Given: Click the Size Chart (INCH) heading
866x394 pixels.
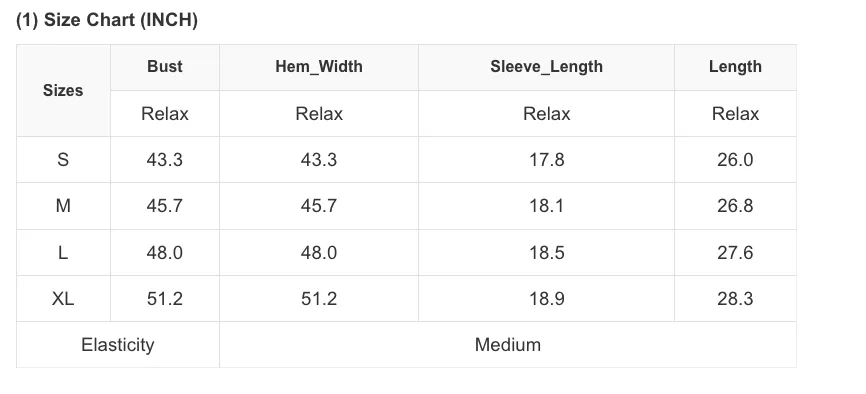Looking at the screenshot, I should point(107,20).
